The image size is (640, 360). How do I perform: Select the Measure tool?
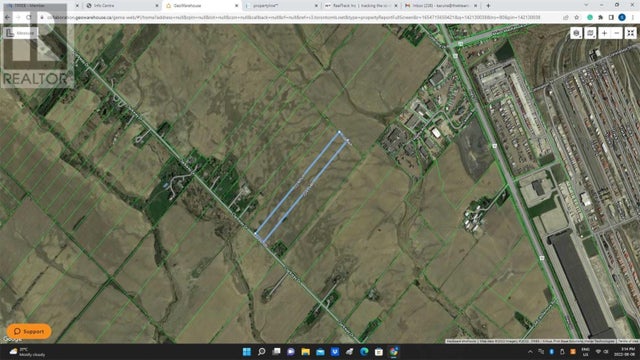click(20, 33)
